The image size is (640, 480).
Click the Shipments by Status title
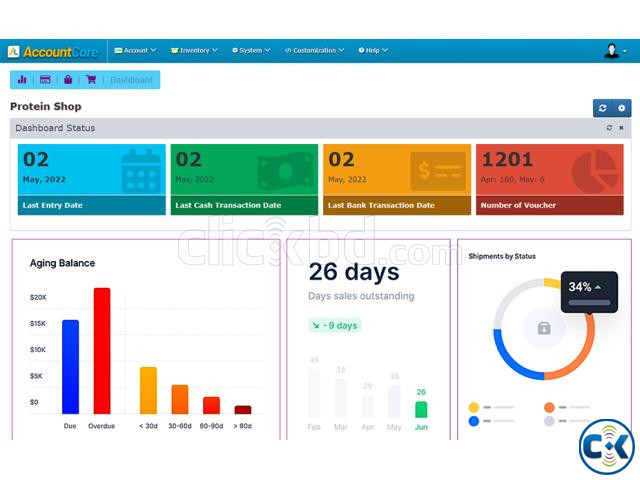[502, 256]
